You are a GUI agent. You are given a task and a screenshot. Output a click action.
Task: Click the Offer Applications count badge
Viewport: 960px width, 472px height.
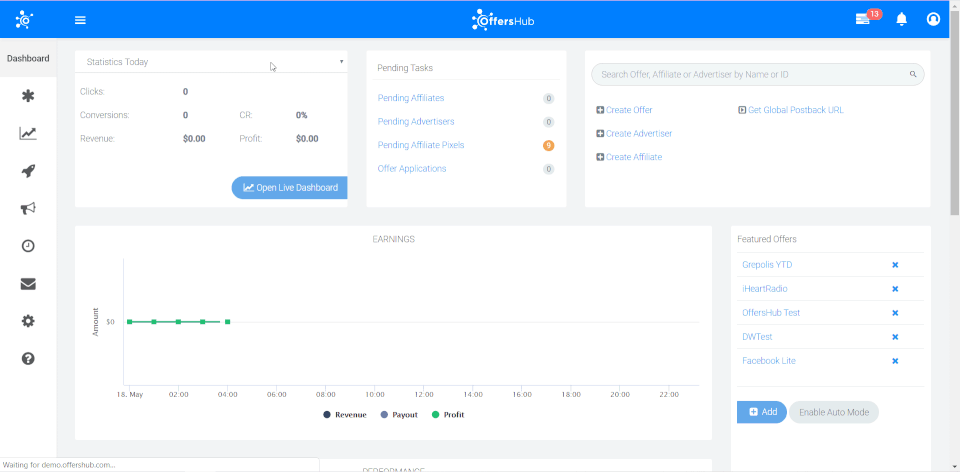tap(549, 169)
